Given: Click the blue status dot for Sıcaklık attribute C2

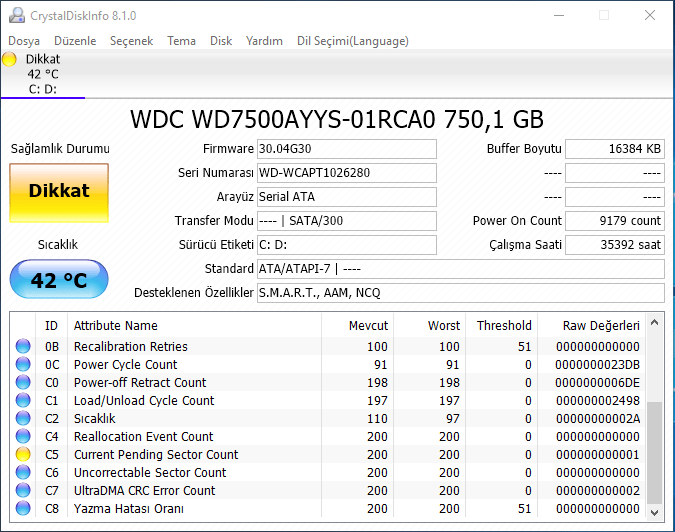Looking at the screenshot, I should 23,418.
